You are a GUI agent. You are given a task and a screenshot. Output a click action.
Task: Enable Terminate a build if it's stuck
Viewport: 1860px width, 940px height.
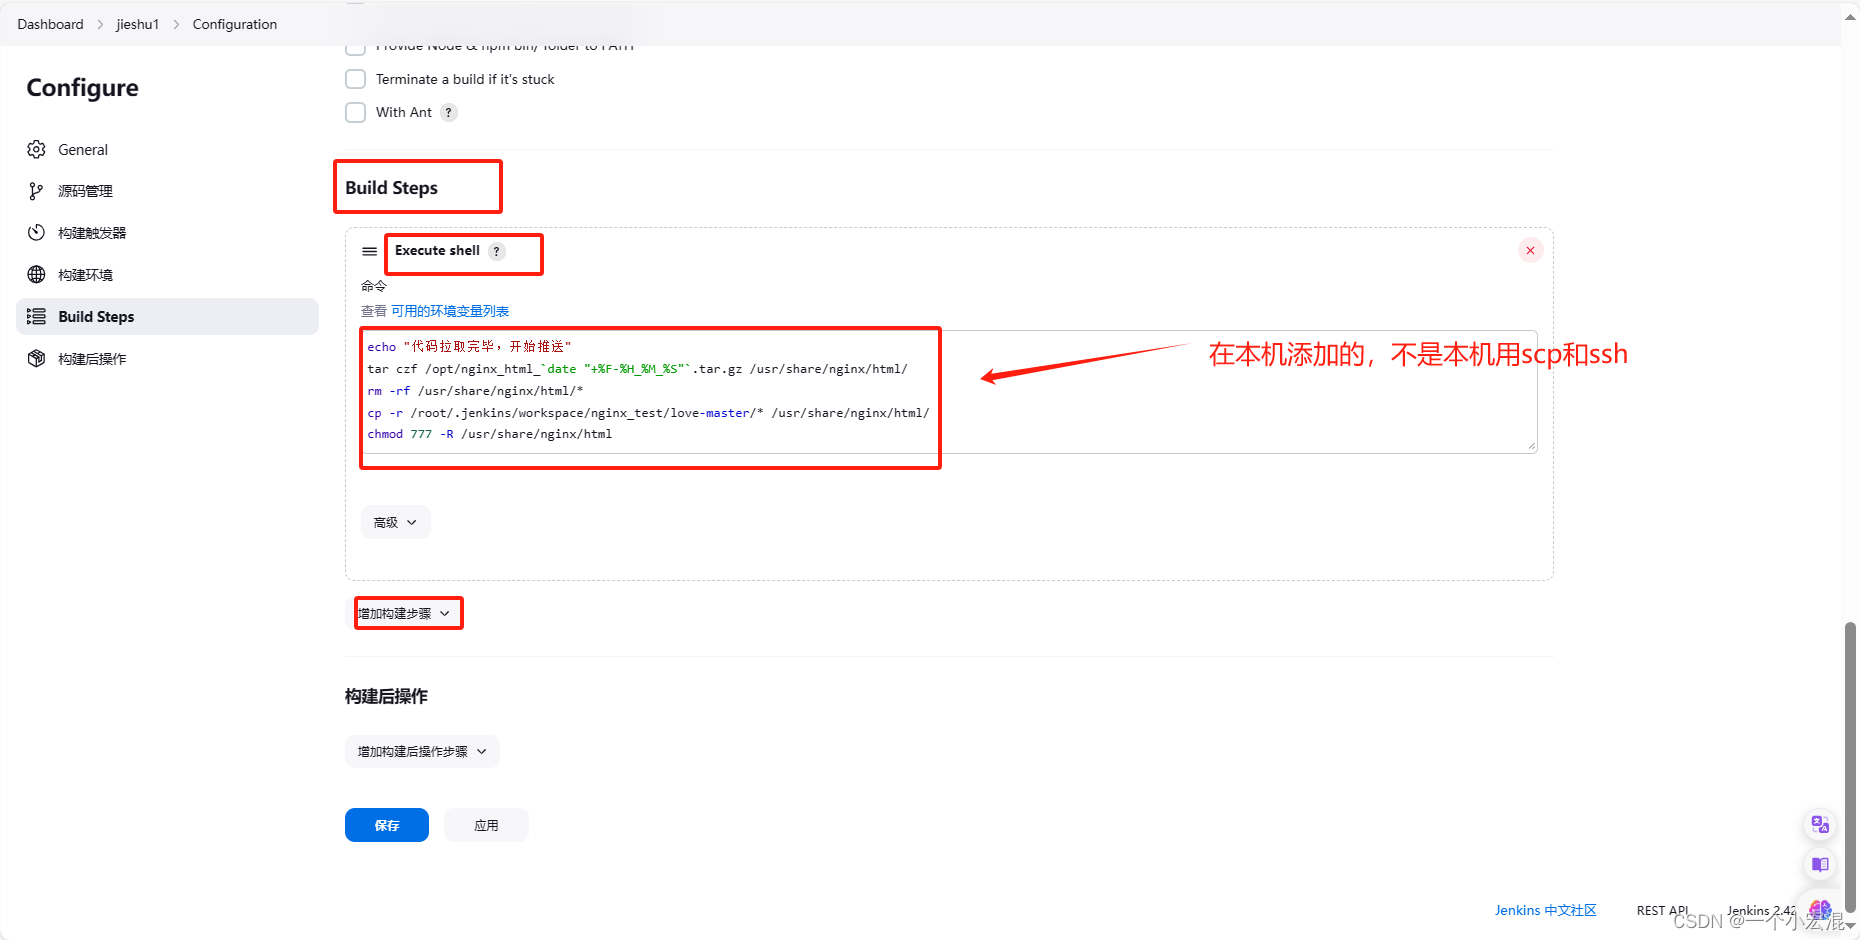coord(355,79)
